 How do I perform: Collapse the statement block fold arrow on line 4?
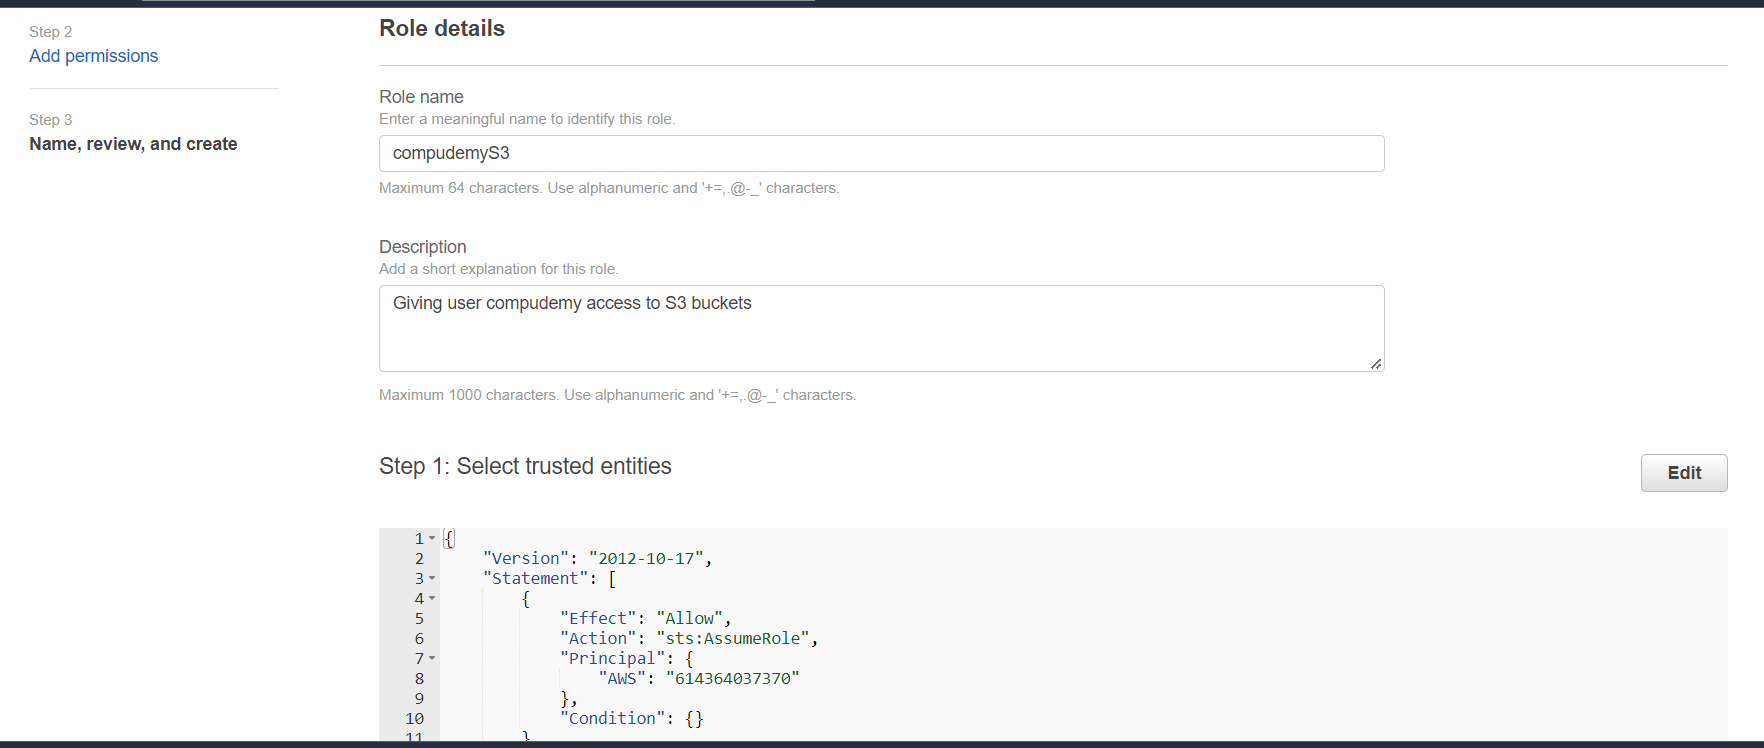[432, 598]
